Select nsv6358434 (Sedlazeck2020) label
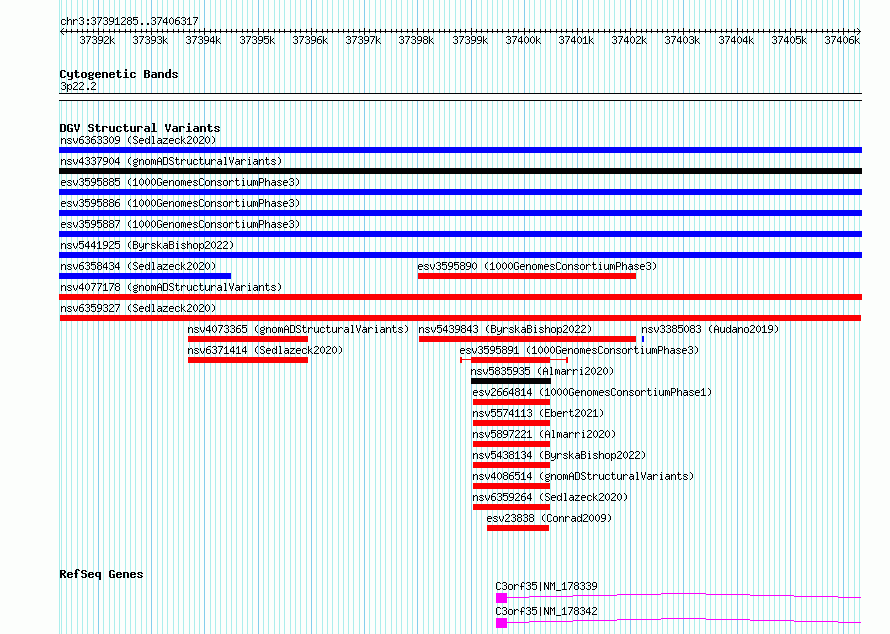The width and height of the screenshot is (890, 634). pyautogui.click(x=138, y=266)
